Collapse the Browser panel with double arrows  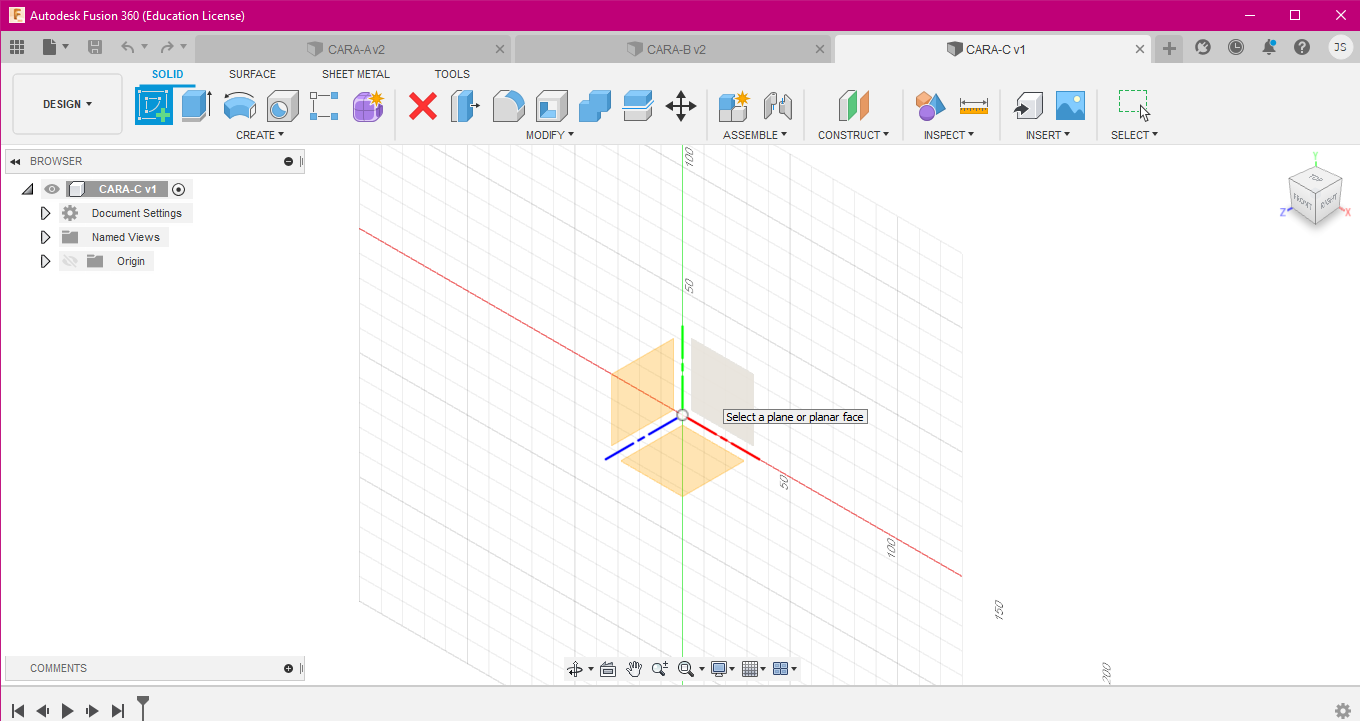15,161
